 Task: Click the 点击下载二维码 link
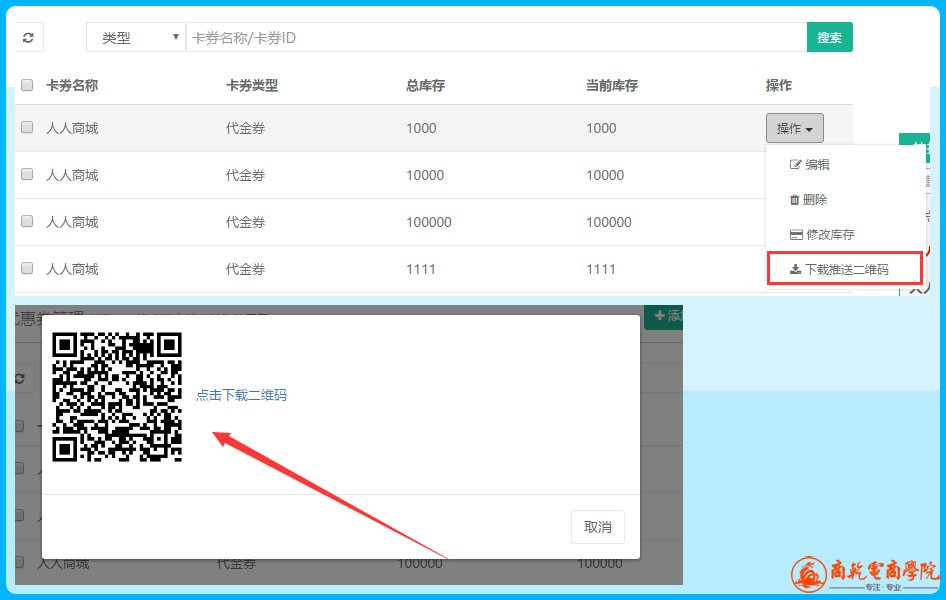[241, 395]
